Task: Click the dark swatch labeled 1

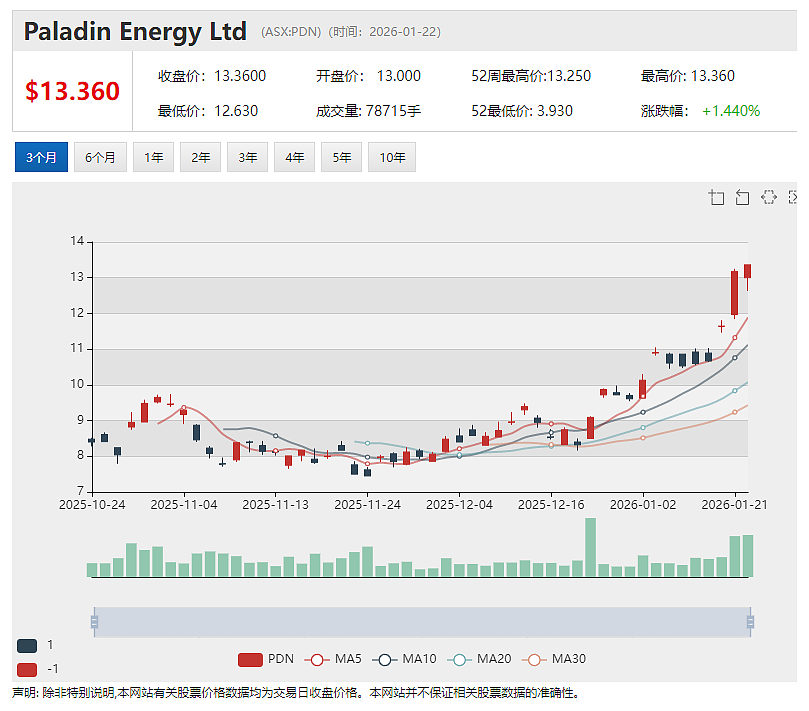Action: coord(27,645)
